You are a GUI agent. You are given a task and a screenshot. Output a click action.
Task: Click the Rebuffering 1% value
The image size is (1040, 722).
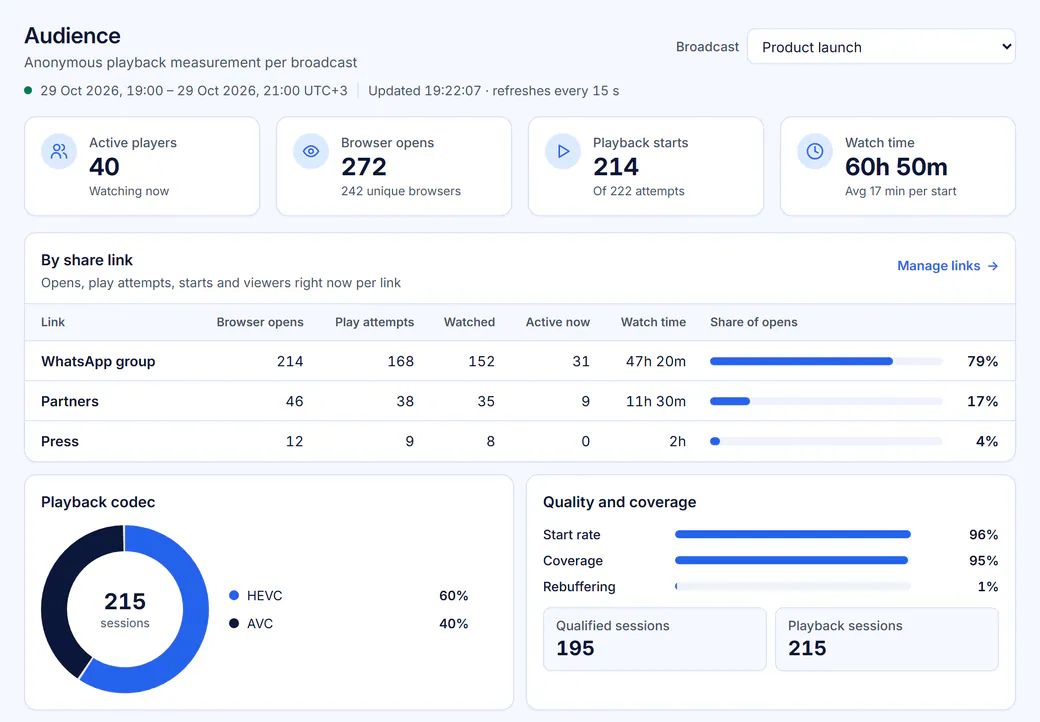[988, 586]
